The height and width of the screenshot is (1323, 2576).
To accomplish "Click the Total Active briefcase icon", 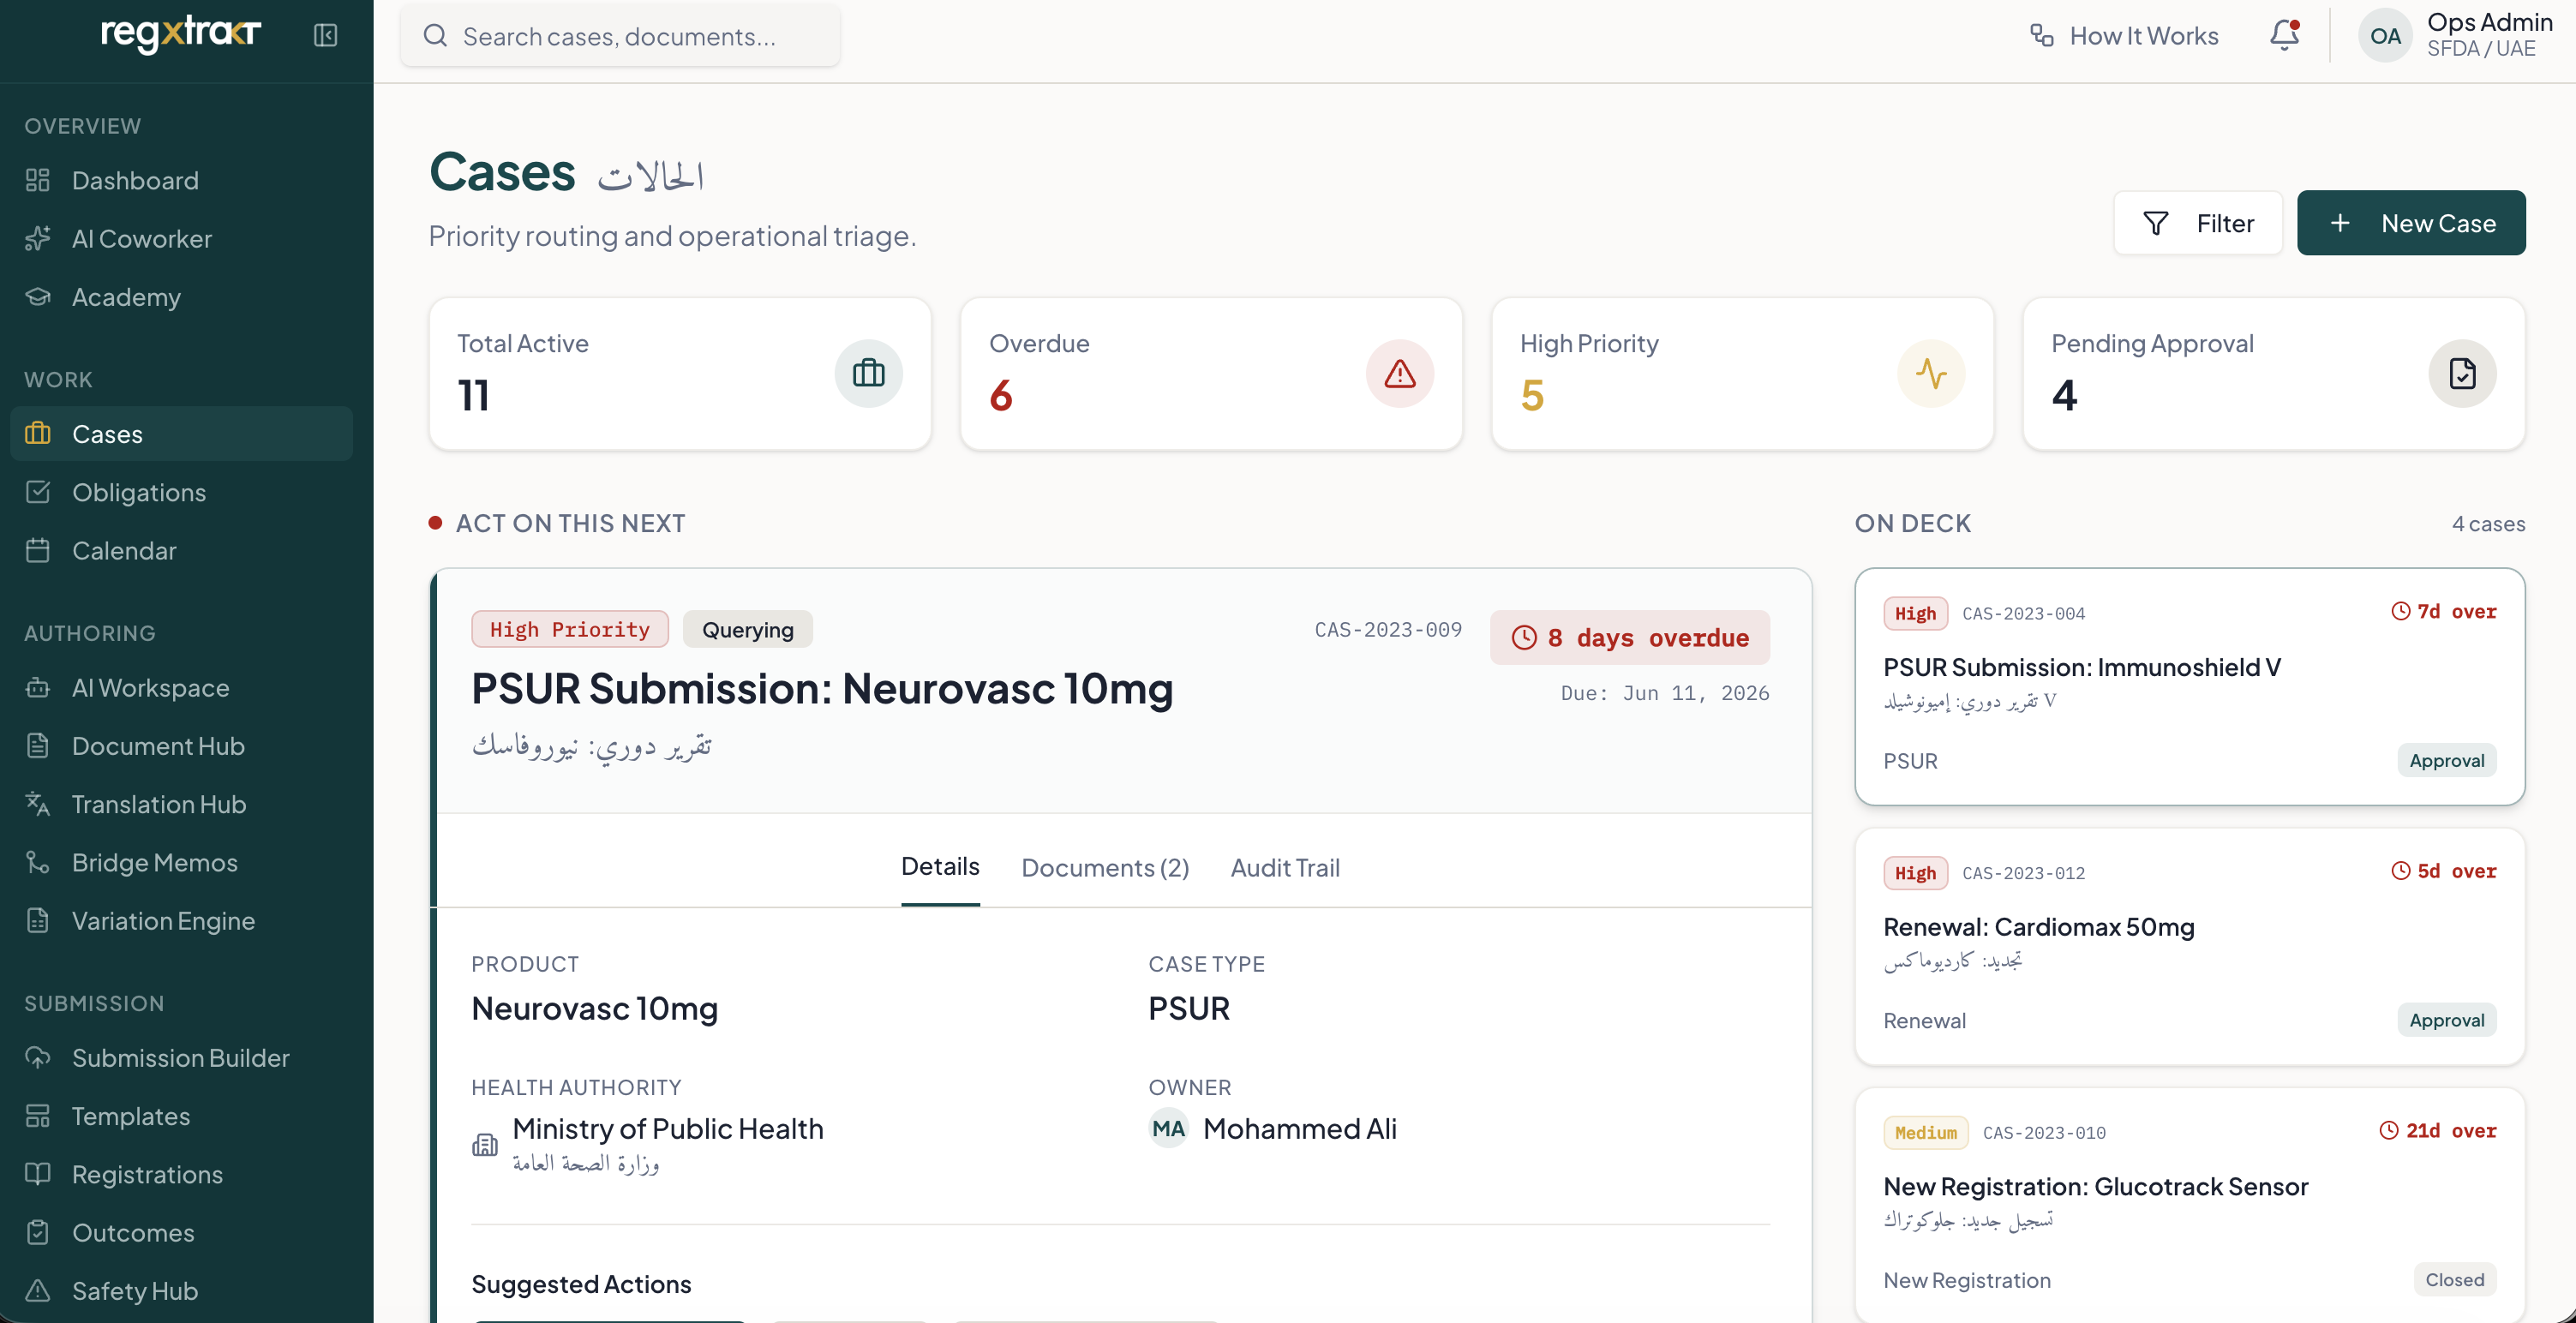I will [868, 373].
